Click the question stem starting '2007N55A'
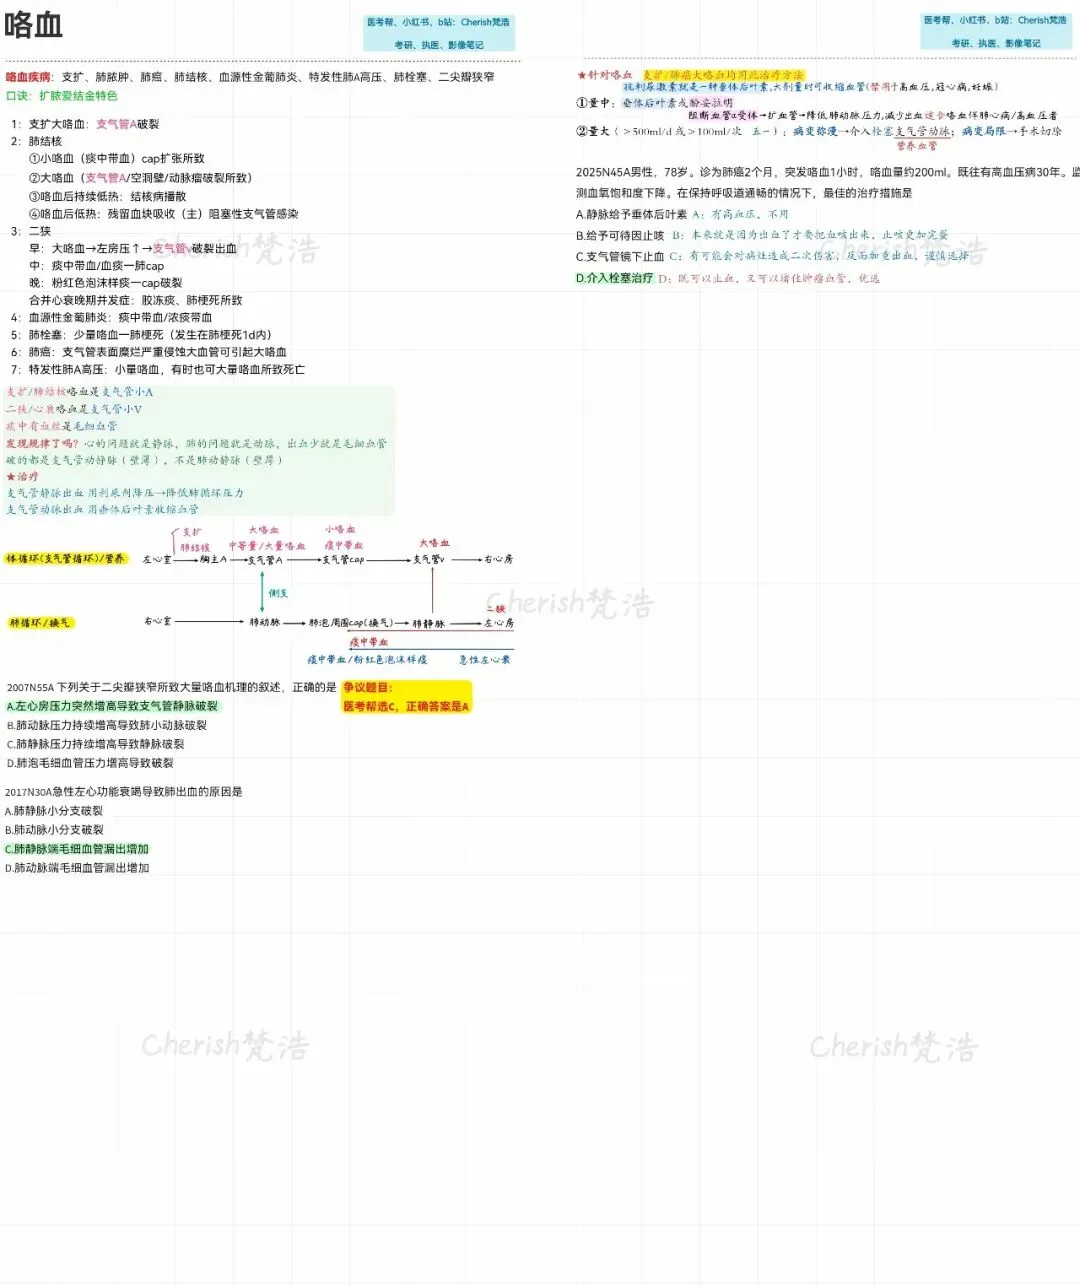 coord(171,688)
